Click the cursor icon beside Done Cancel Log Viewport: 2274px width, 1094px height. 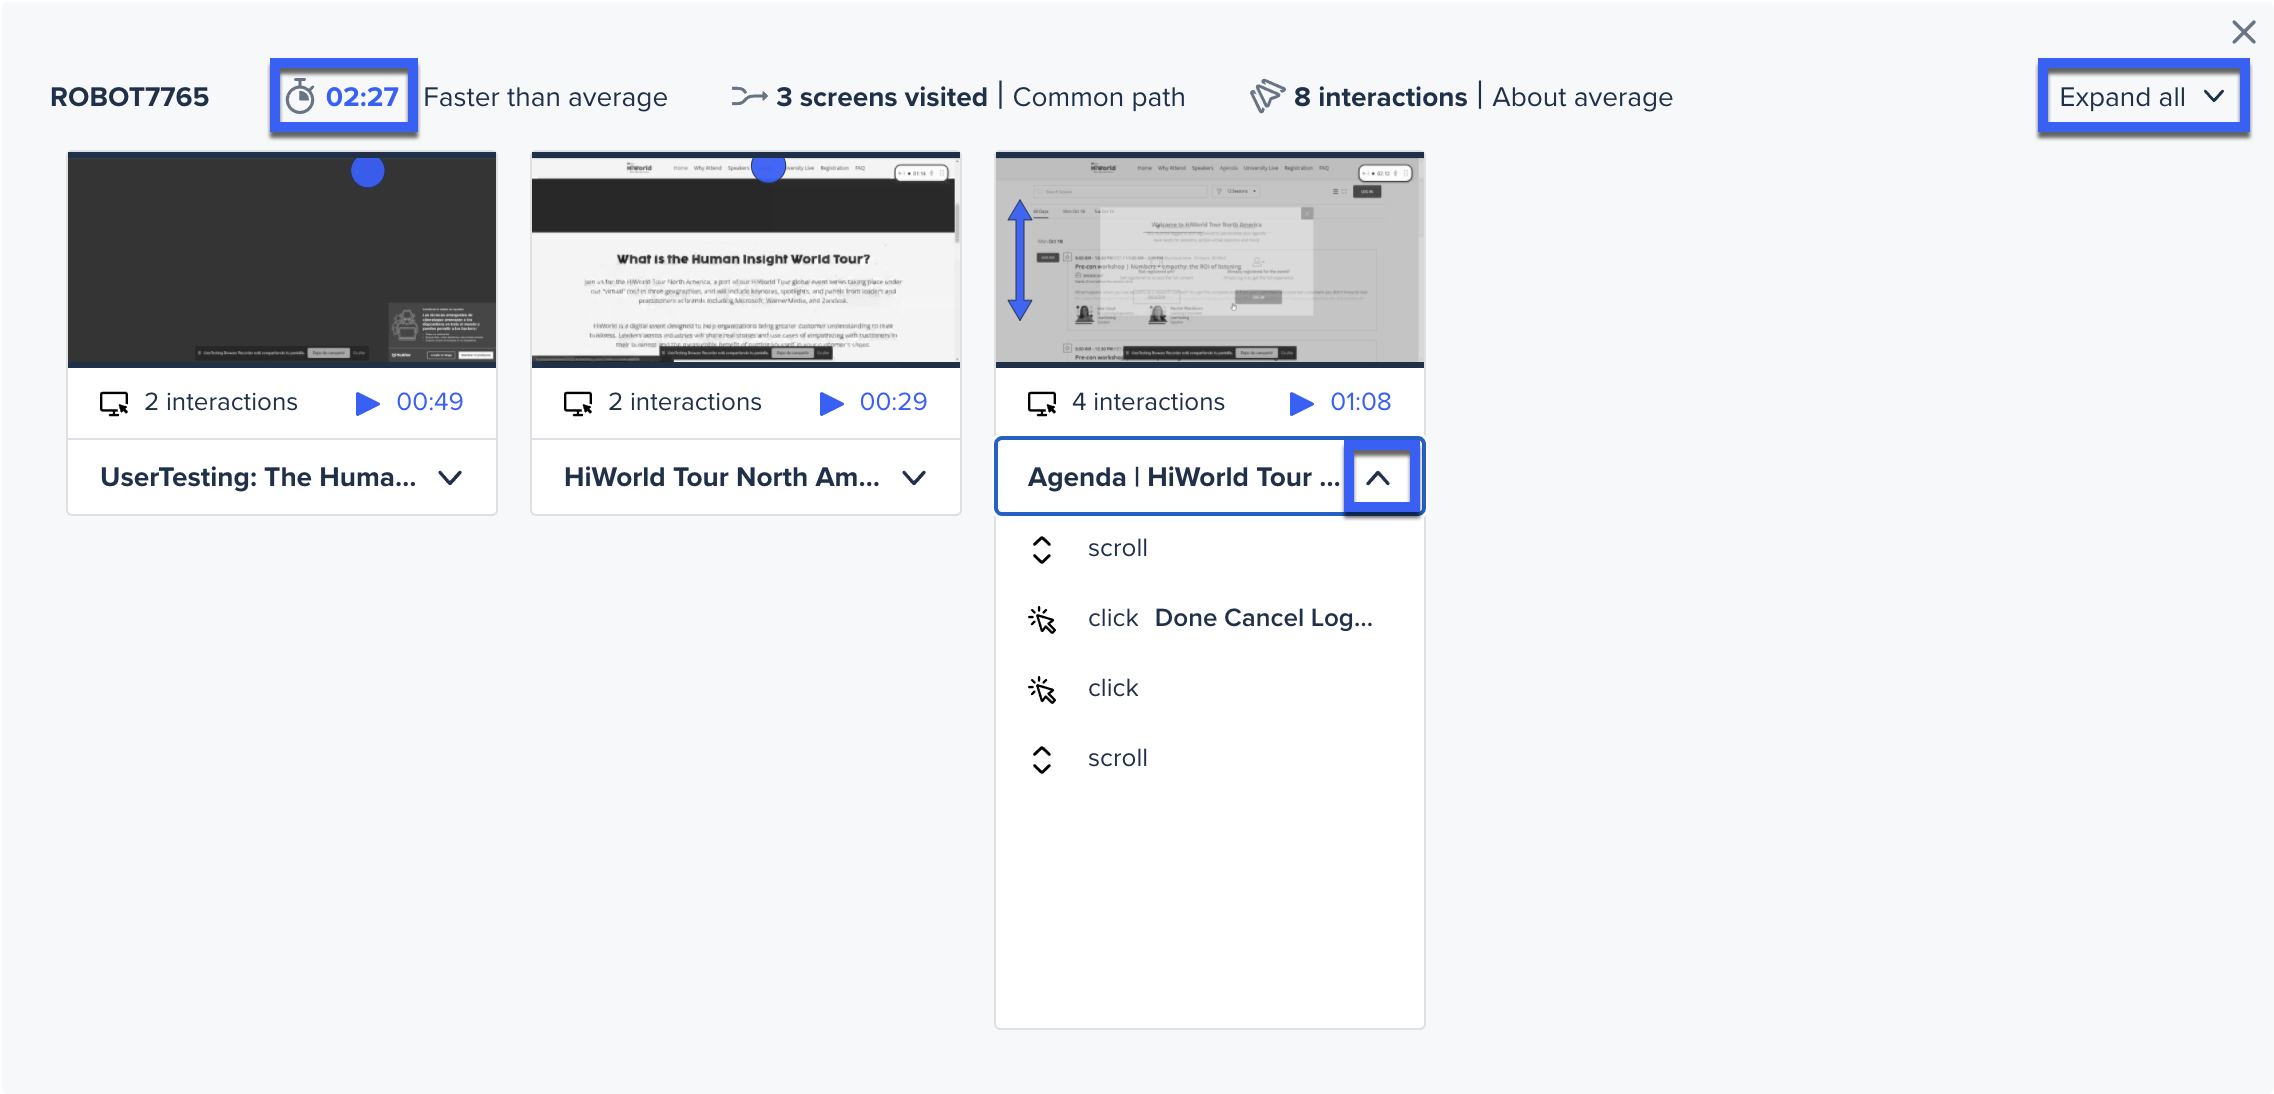[x=1042, y=620]
